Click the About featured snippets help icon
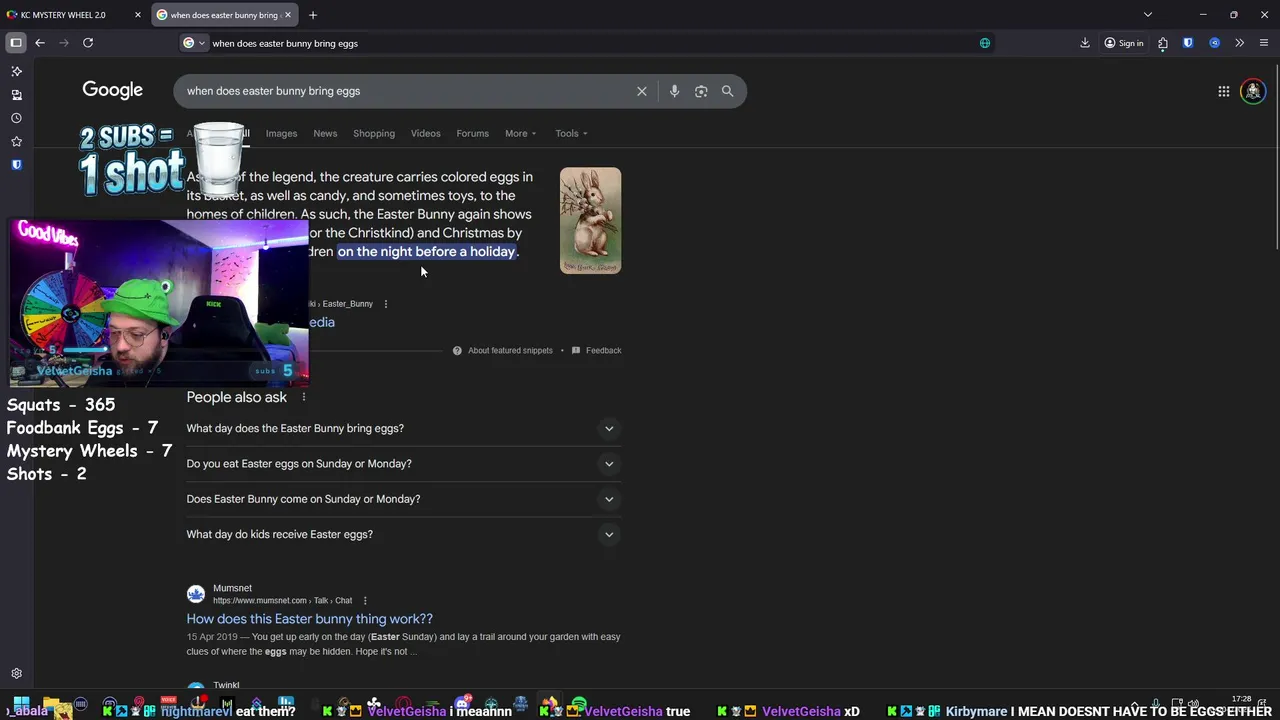1280x720 pixels. coord(457,351)
